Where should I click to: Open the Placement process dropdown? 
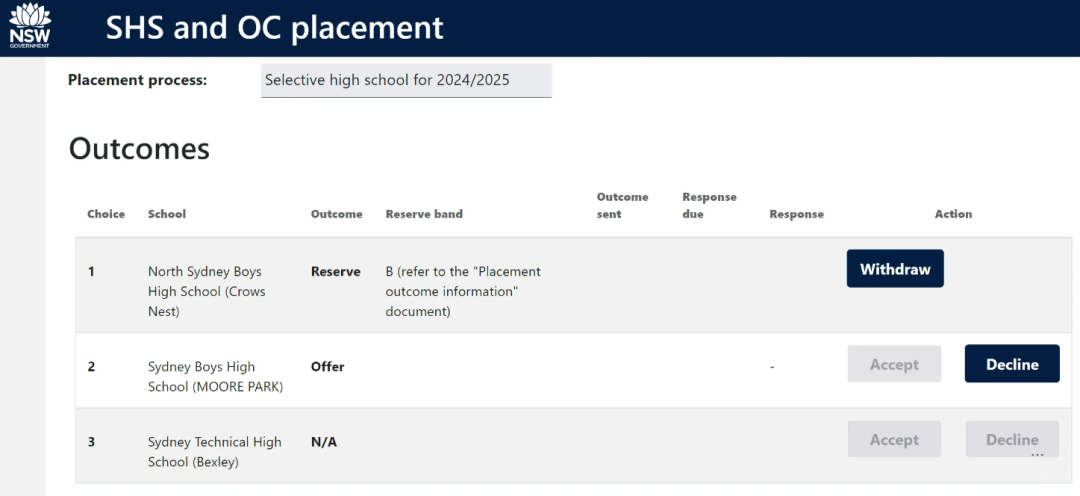[406, 80]
